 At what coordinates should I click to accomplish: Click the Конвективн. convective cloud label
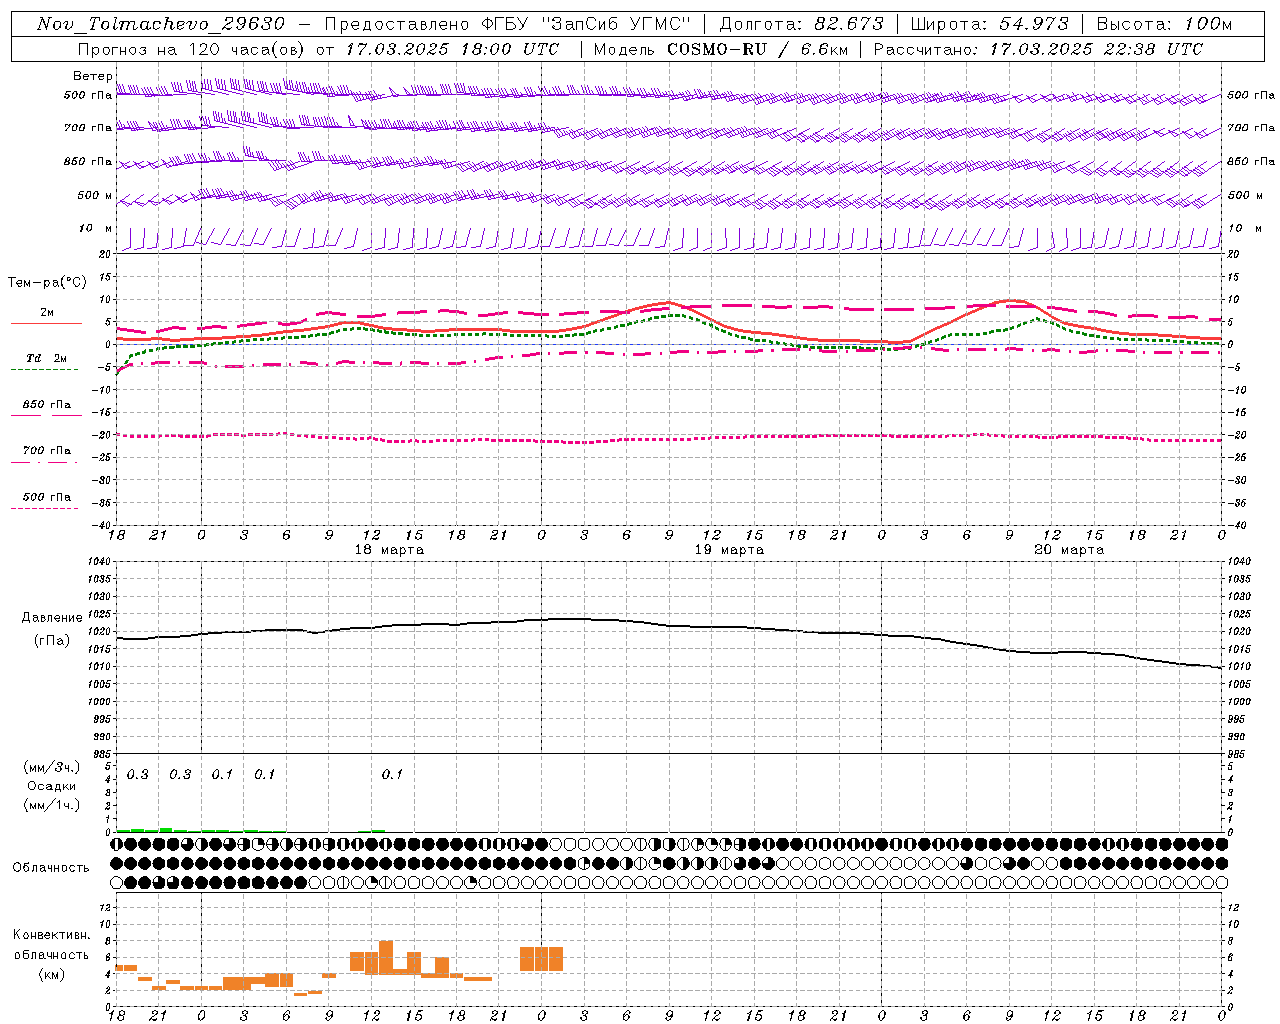pyautogui.click(x=52, y=935)
